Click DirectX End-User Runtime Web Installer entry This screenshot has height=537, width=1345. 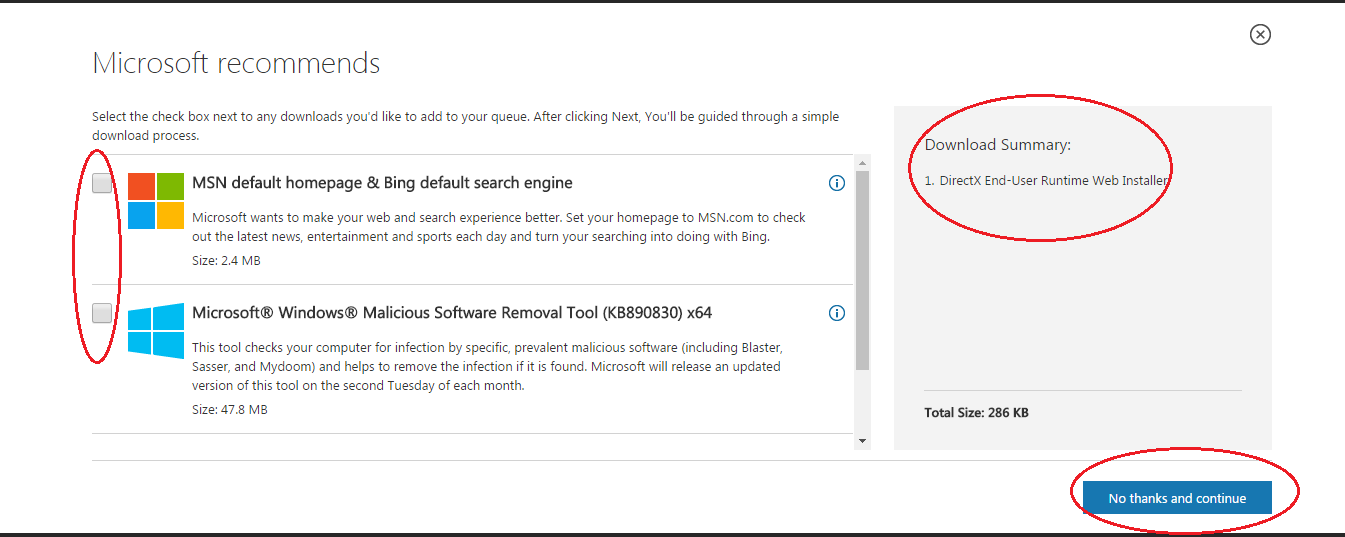click(1047, 181)
